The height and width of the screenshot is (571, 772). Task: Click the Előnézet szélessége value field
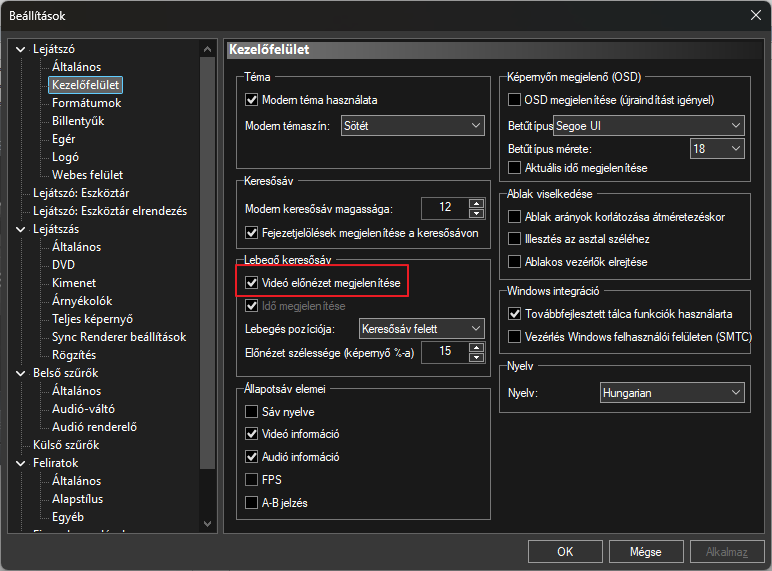click(445, 352)
